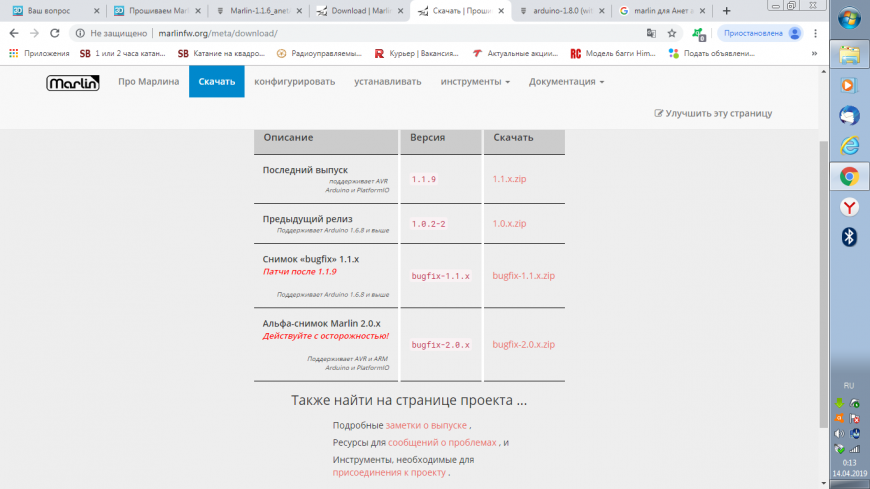Click the page vertical scrollbar thumb
The height and width of the screenshot is (489, 870).
(x=823, y=284)
